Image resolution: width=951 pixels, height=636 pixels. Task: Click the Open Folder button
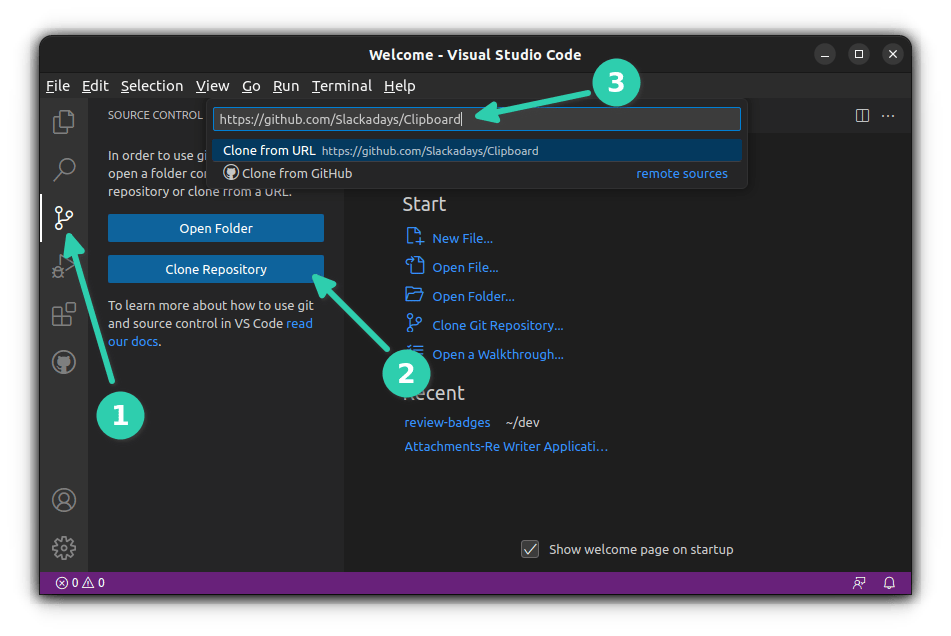pyautogui.click(x=216, y=228)
